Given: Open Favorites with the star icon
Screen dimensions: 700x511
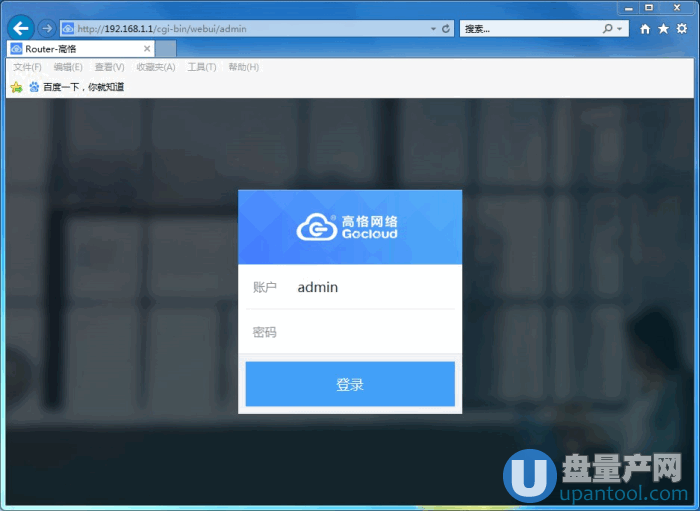Looking at the screenshot, I should [x=663, y=29].
